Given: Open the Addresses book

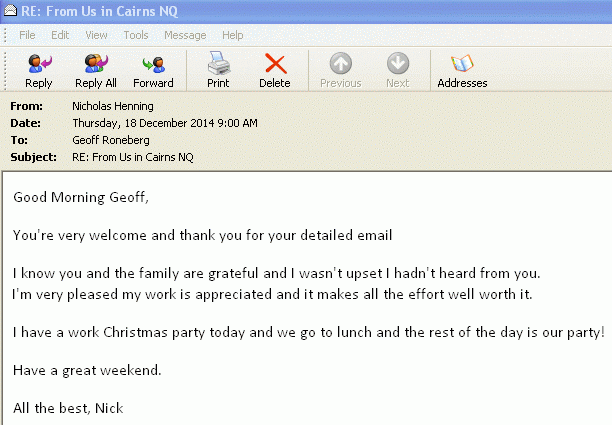Looking at the screenshot, I should tap(462, 71).
